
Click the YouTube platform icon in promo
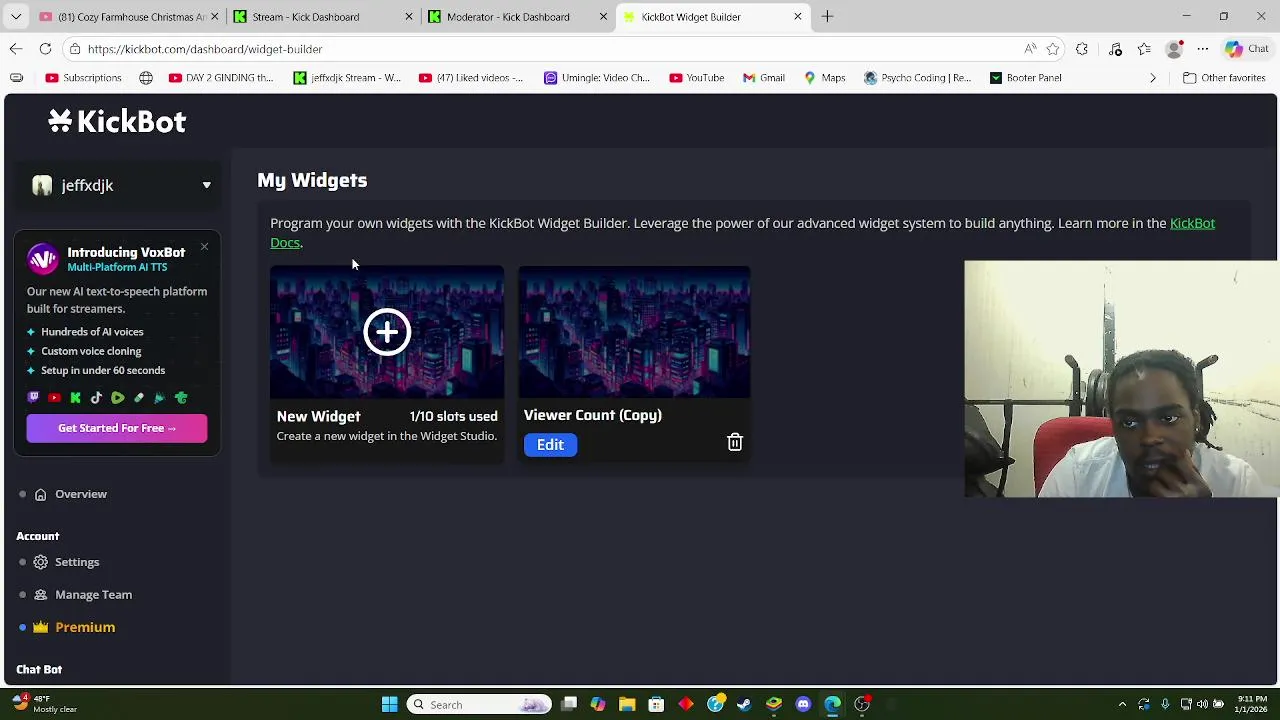54,398
